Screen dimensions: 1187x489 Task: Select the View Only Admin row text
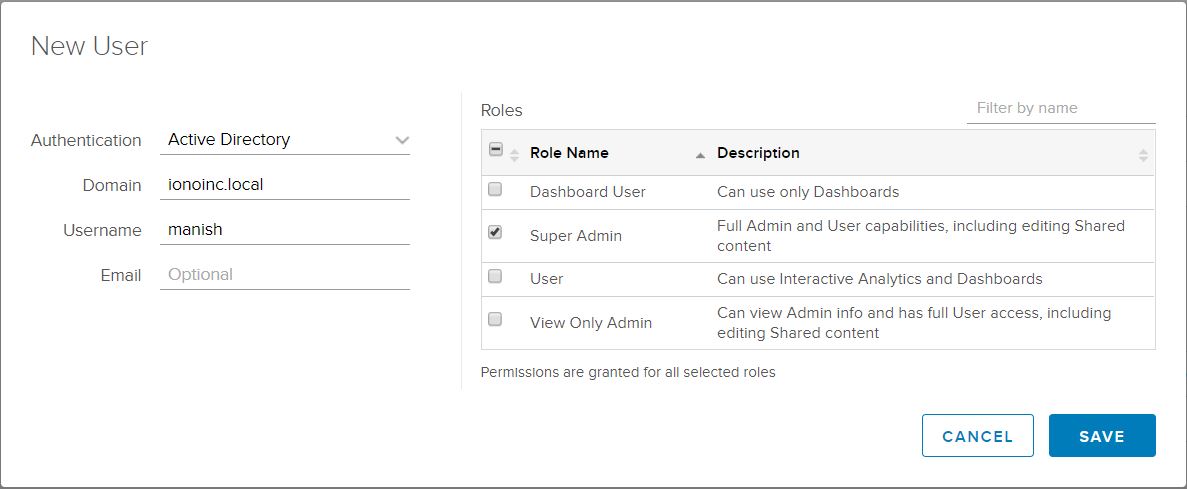(591, 323)
